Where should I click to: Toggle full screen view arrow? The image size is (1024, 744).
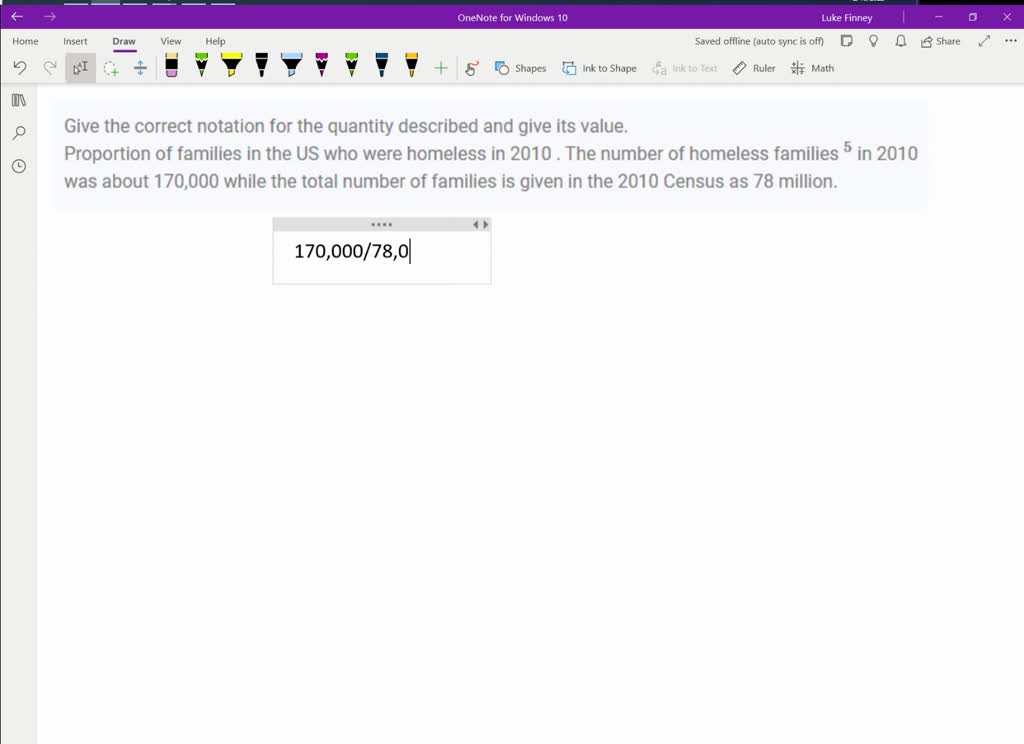click(x=984, y=41)
